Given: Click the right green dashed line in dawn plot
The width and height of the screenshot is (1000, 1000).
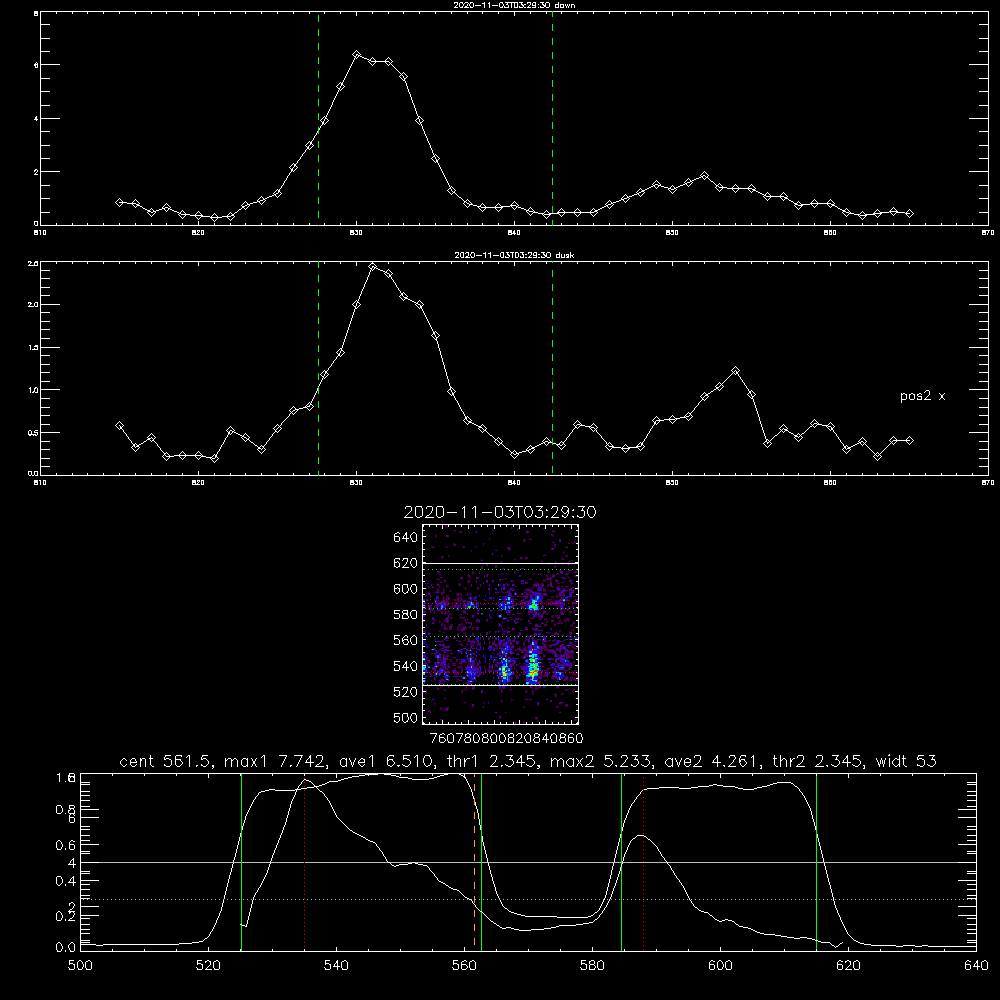Looking at the screenshot, I should point(552,118).
